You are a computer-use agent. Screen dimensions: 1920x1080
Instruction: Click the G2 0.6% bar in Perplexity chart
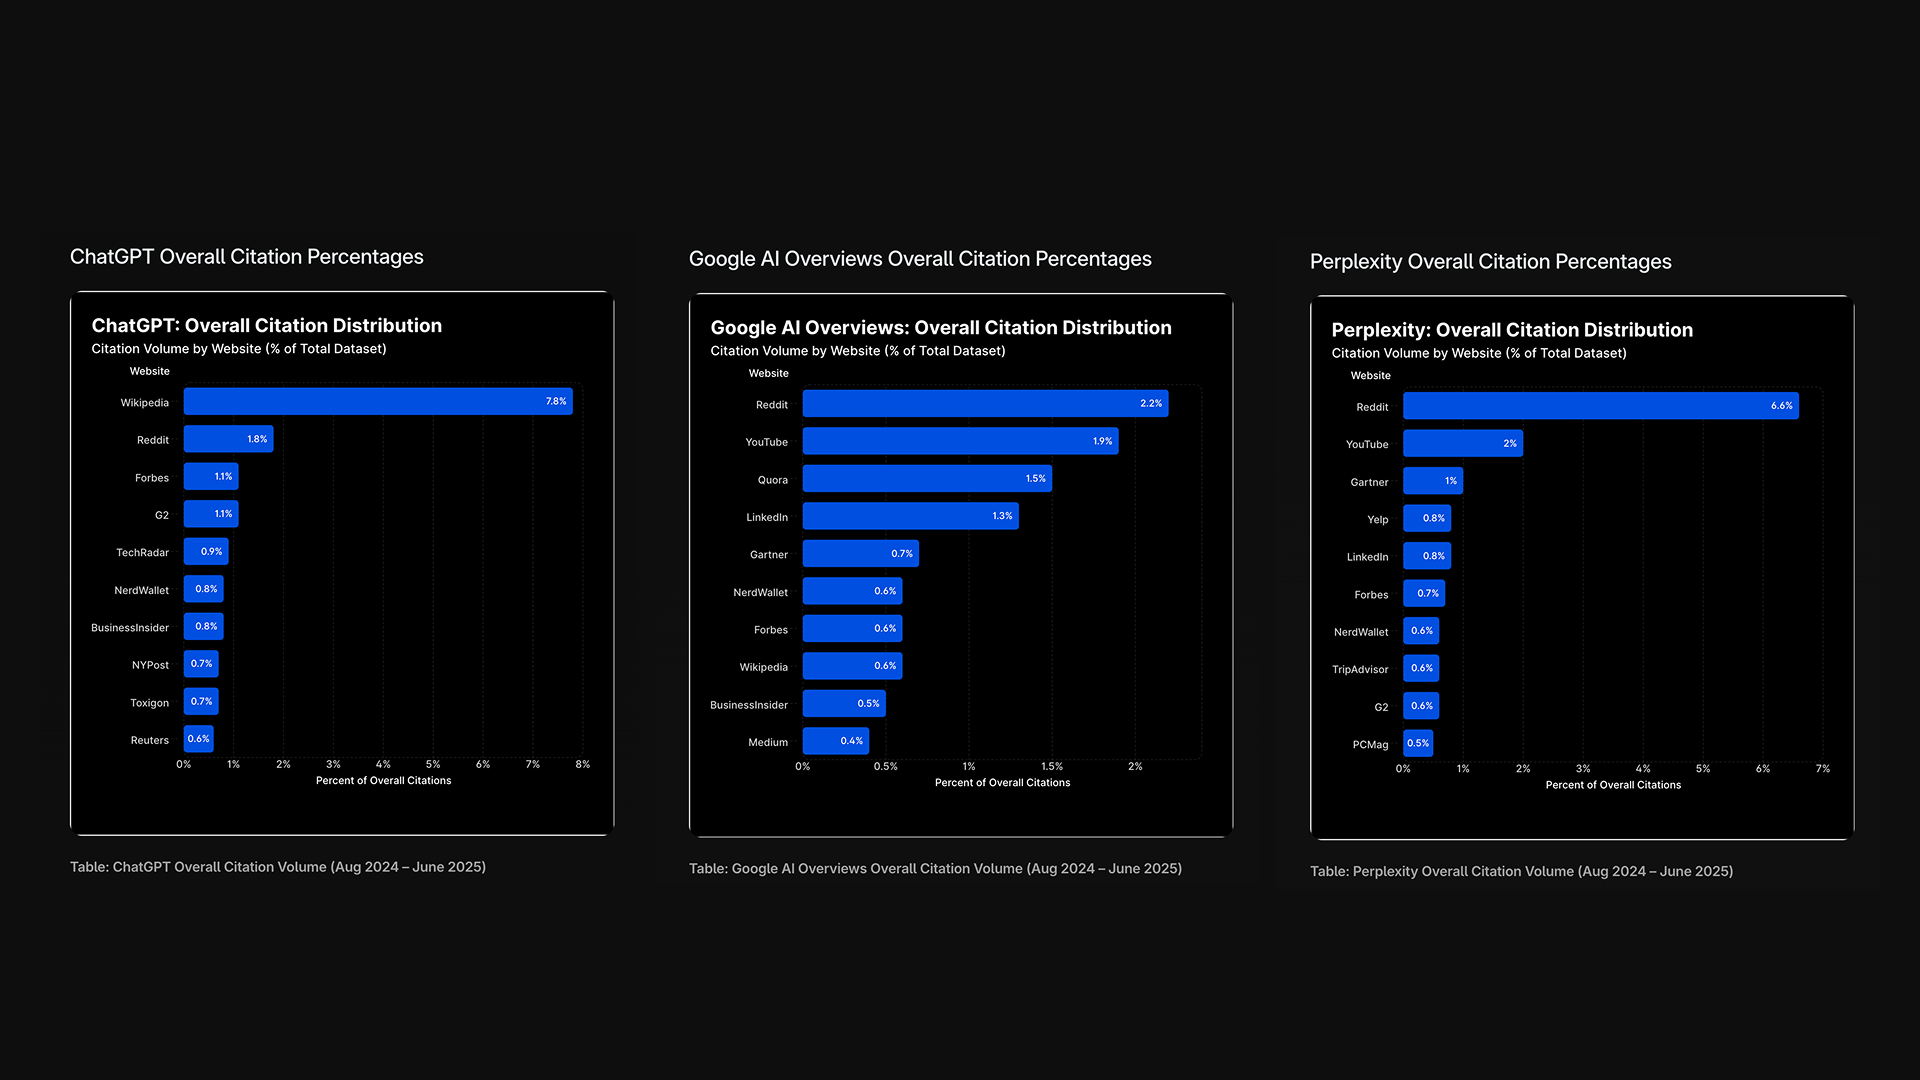[1421, 706]
